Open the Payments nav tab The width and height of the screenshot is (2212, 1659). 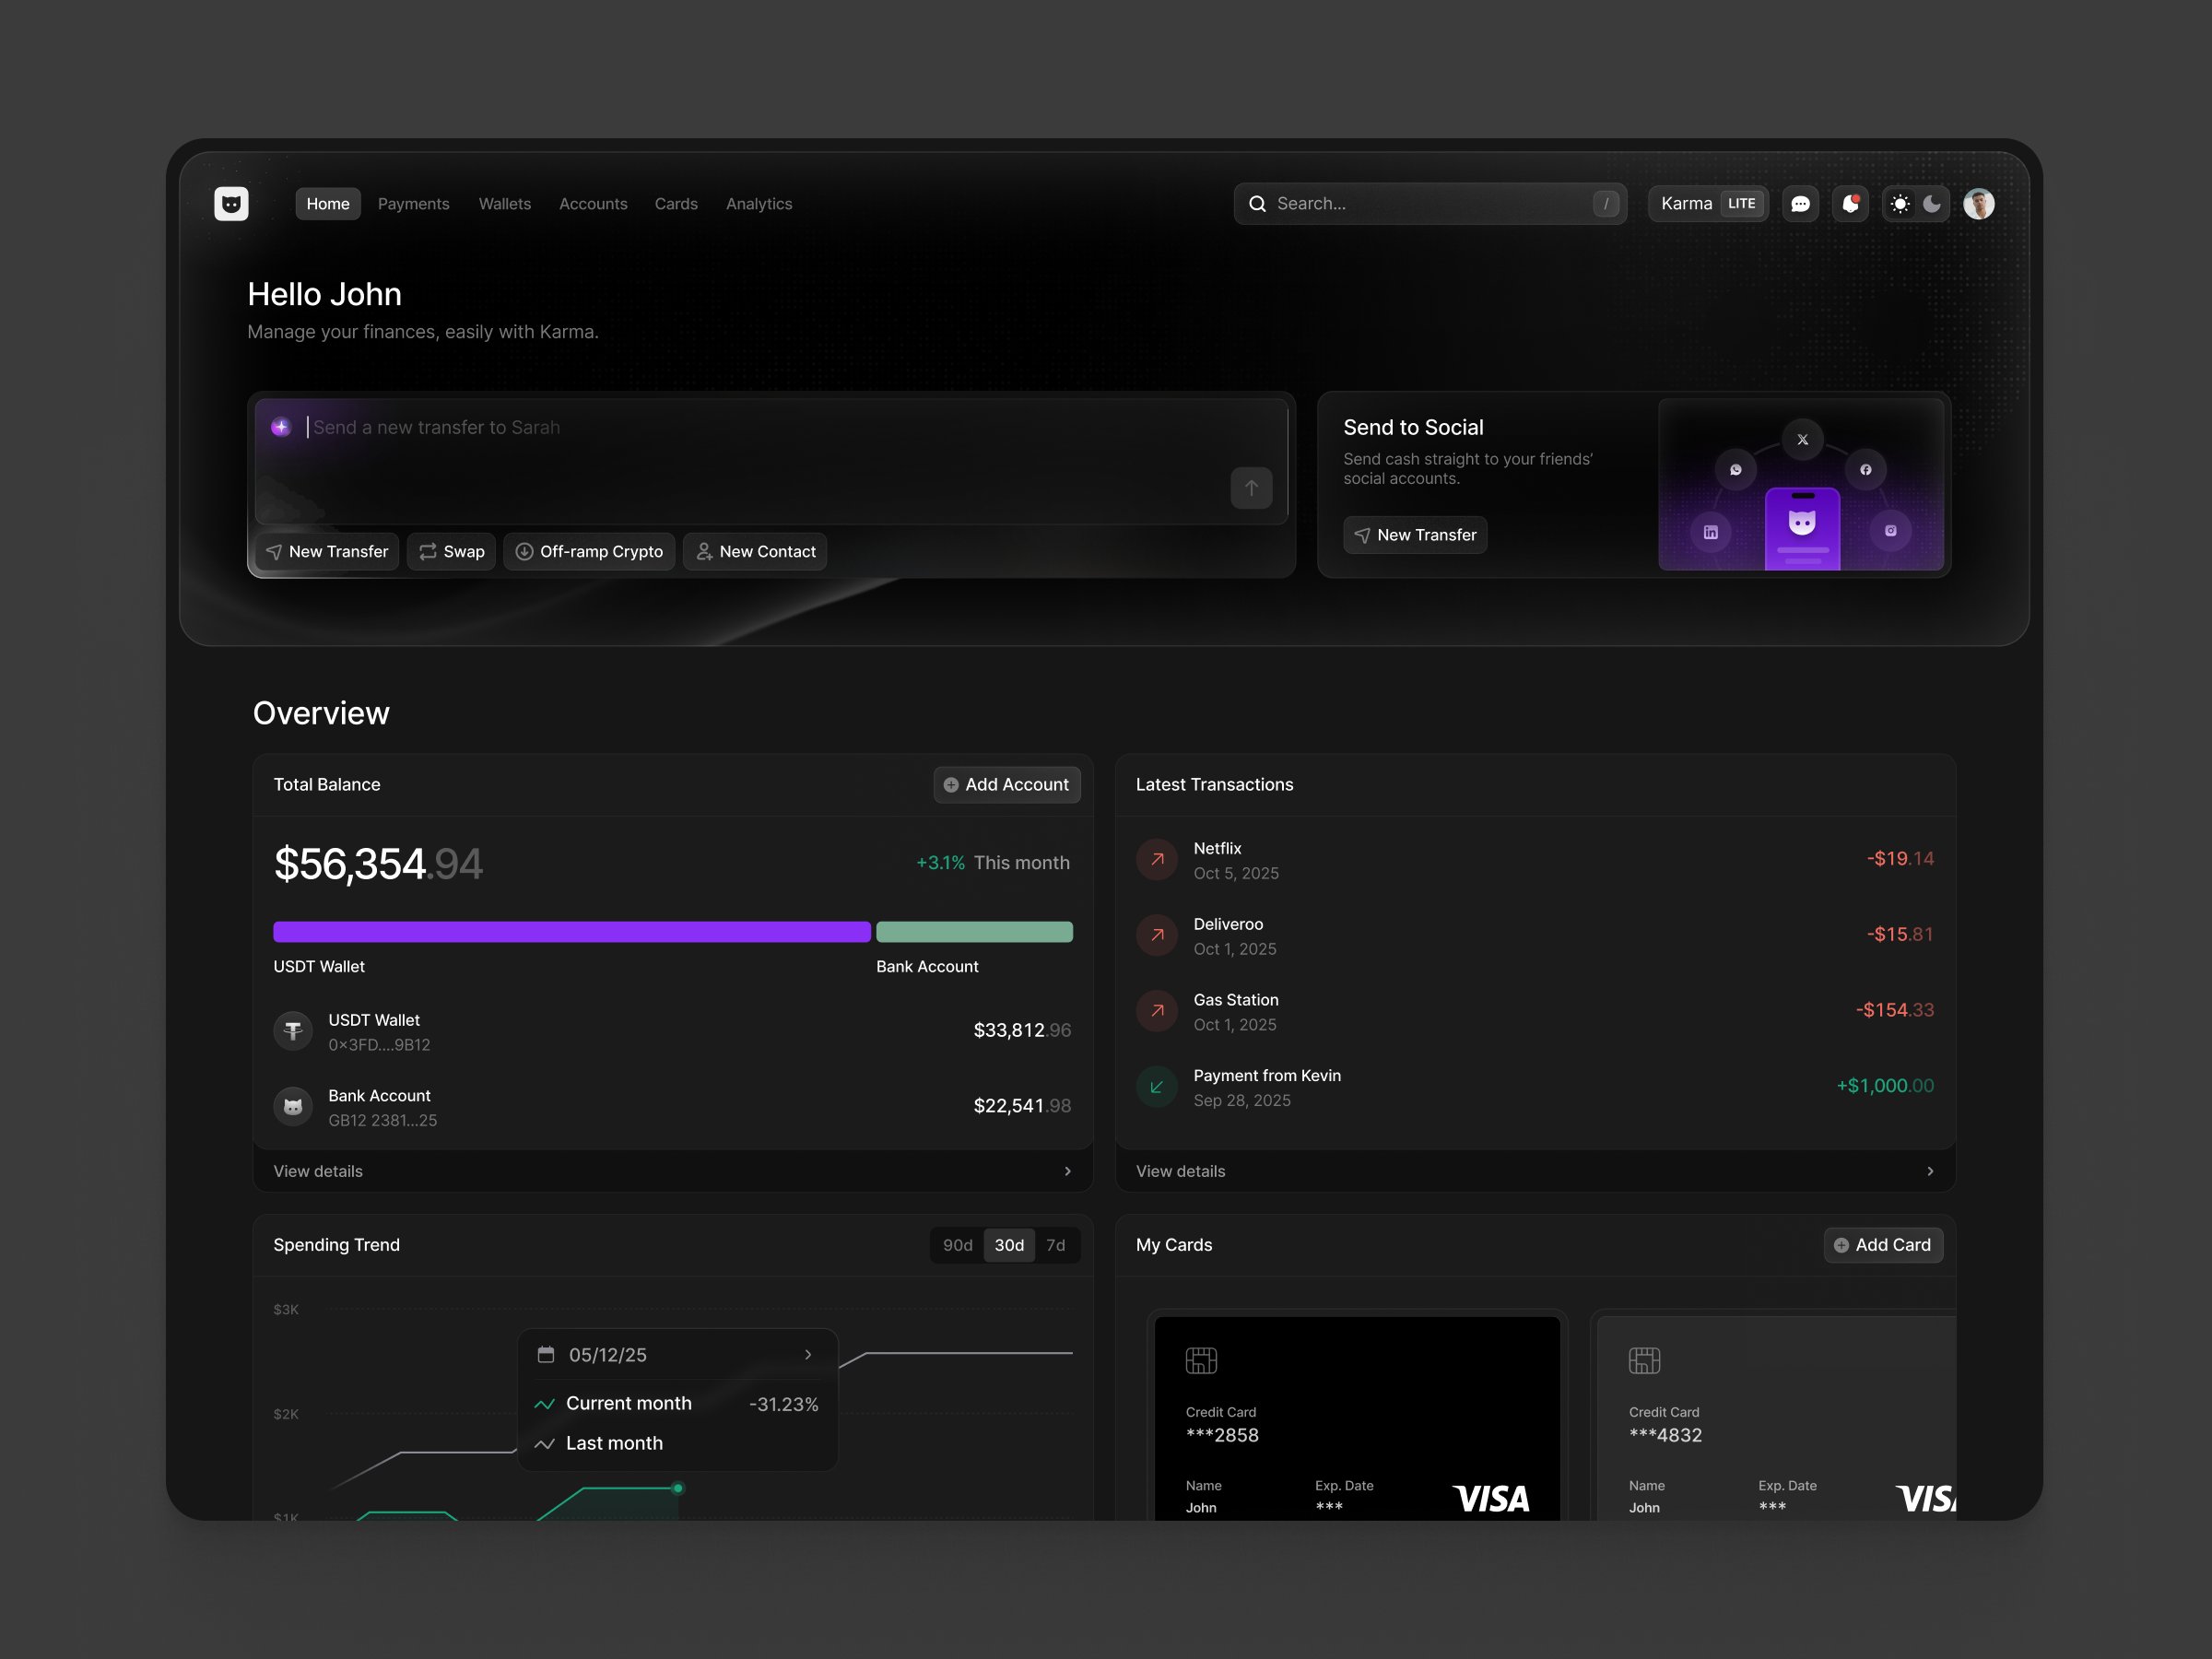(x=413, y=204)
